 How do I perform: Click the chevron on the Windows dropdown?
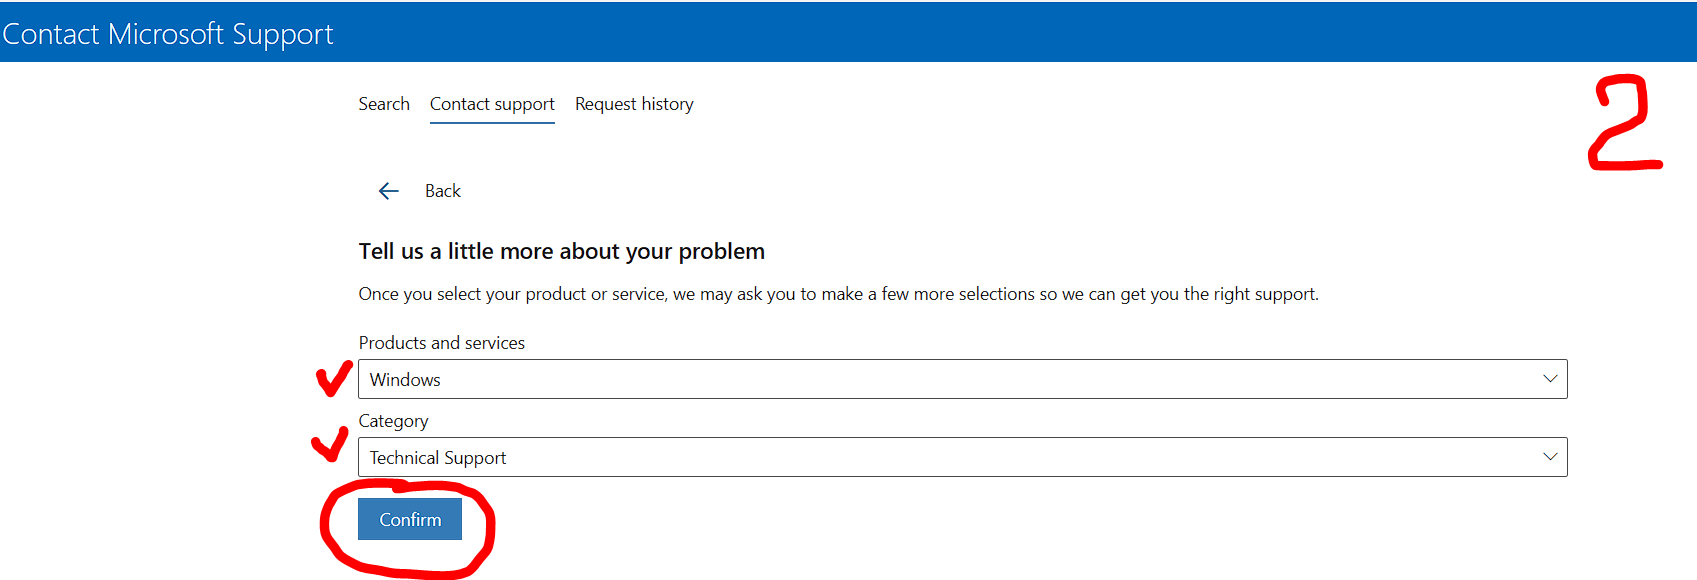pos(1549,379)
